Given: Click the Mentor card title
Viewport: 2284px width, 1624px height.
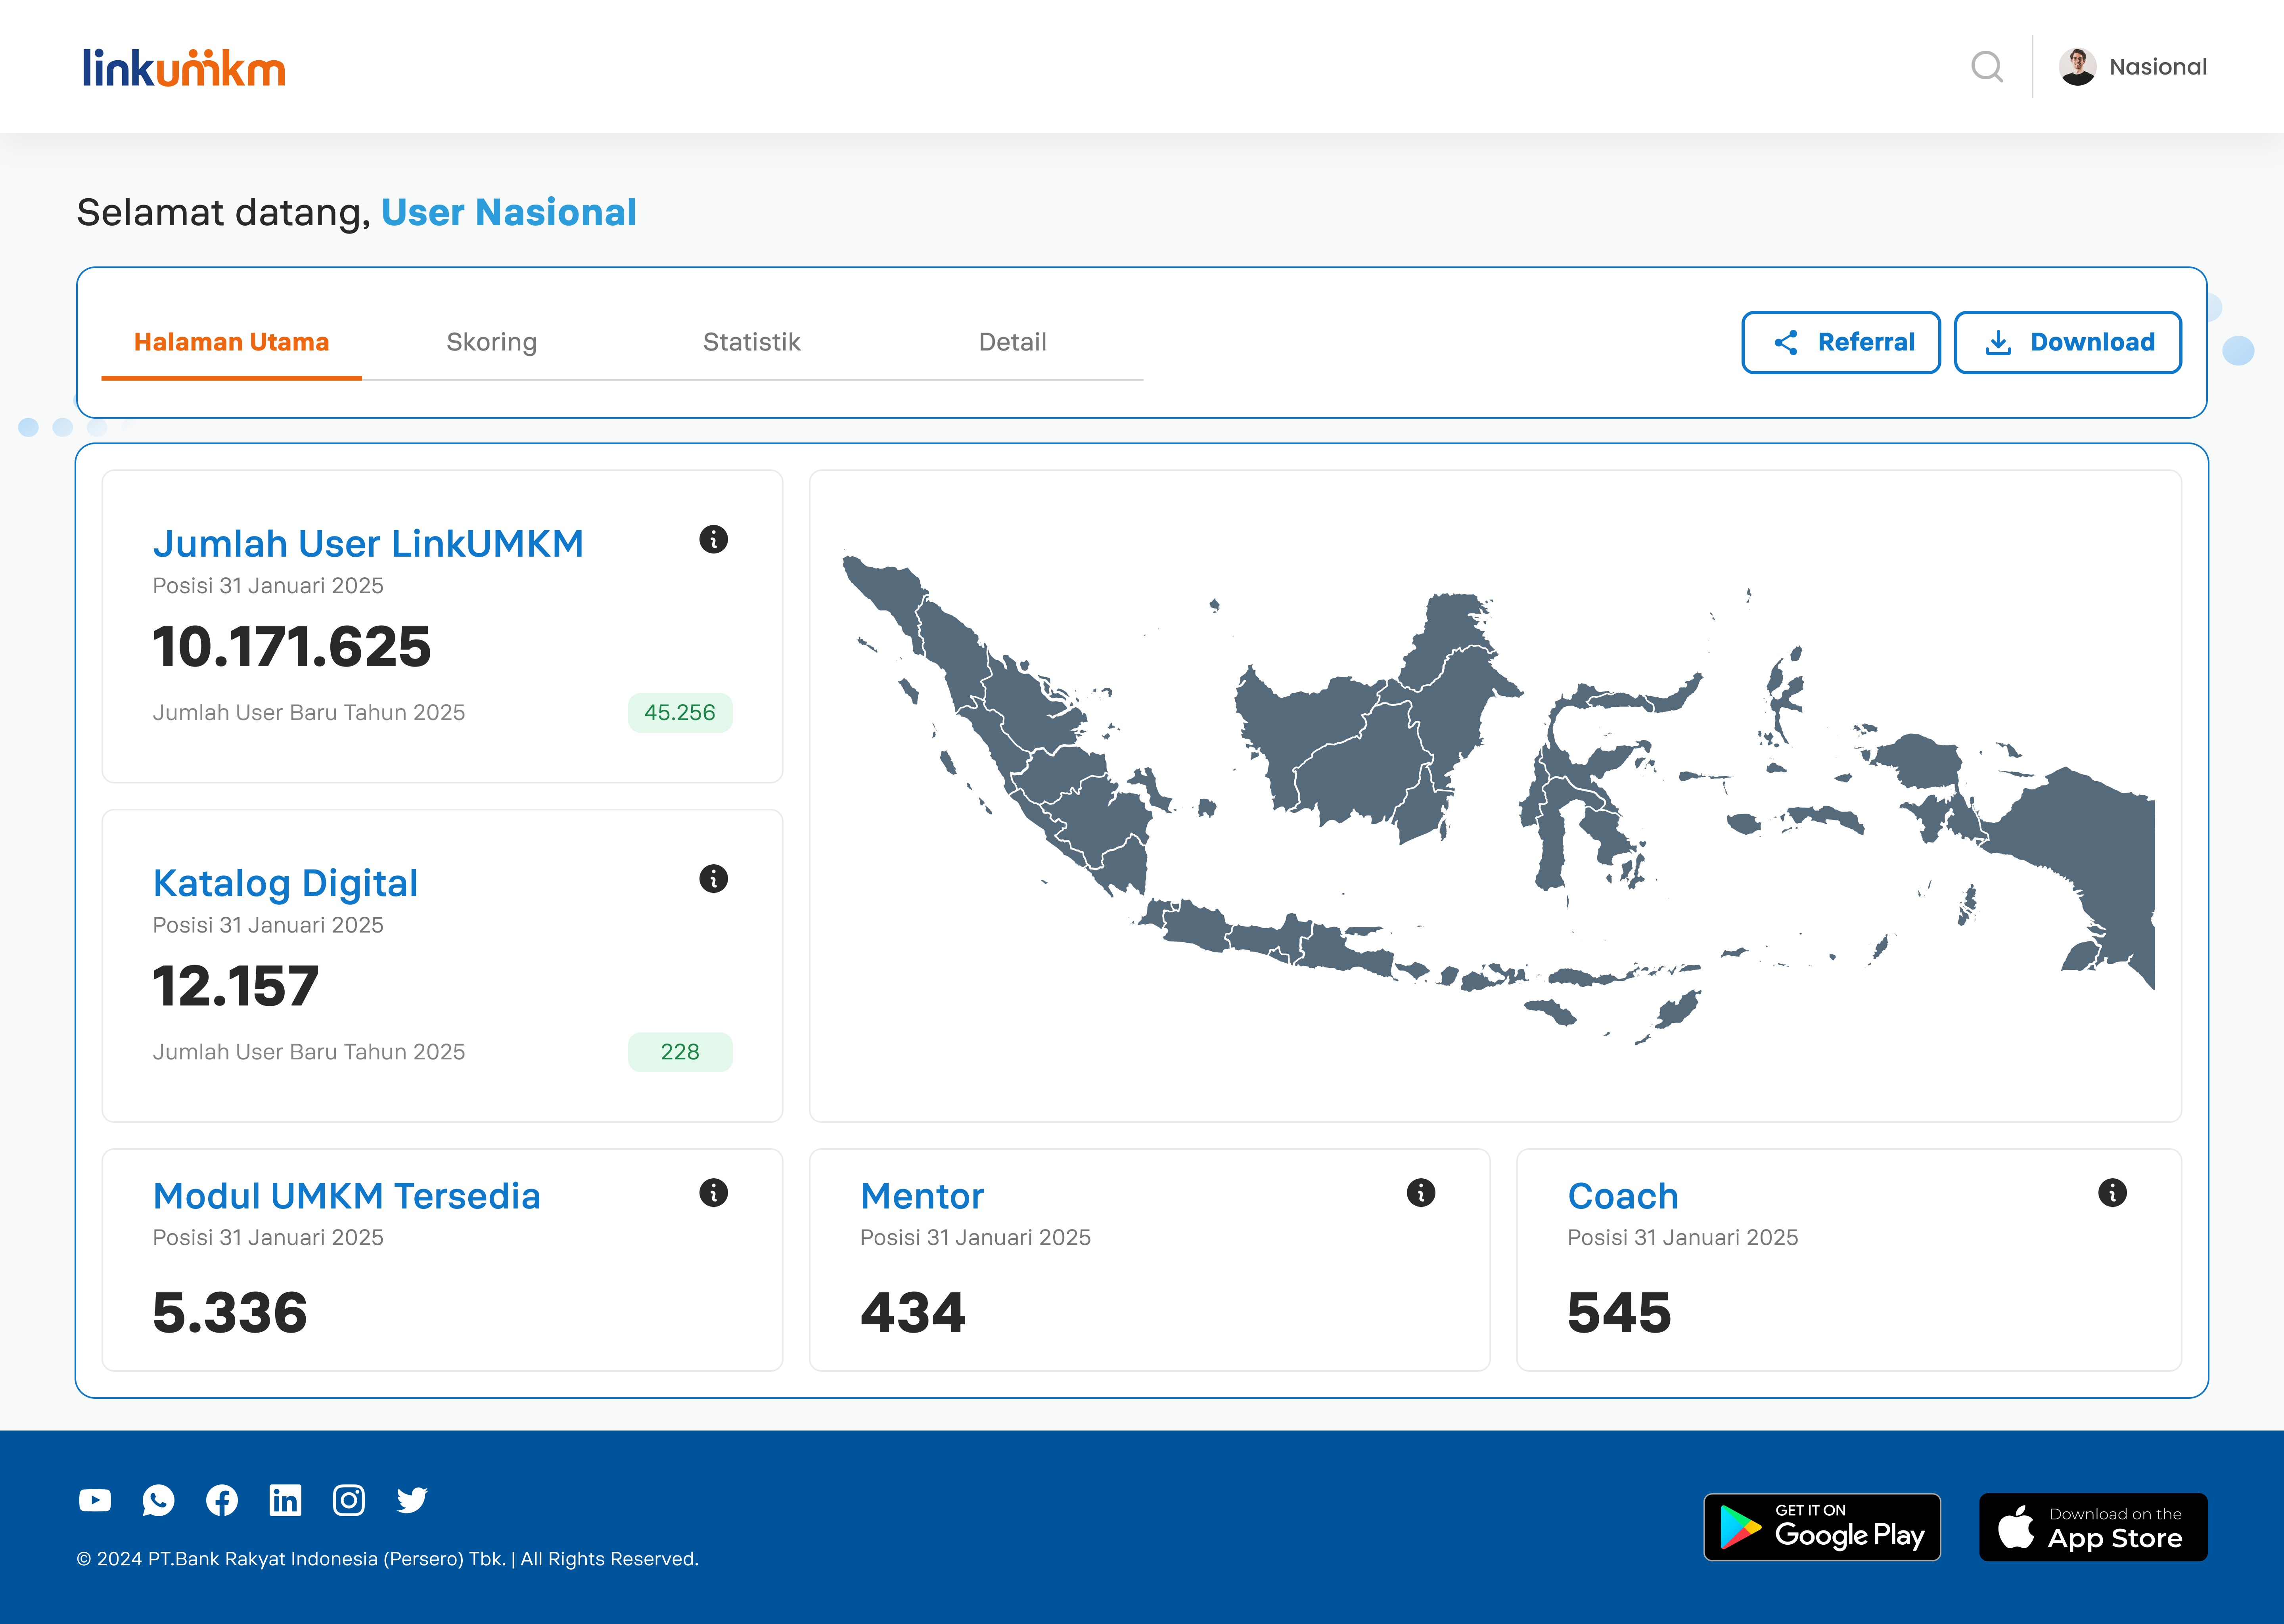Looking at the screenshot, I should point(922,1196).
